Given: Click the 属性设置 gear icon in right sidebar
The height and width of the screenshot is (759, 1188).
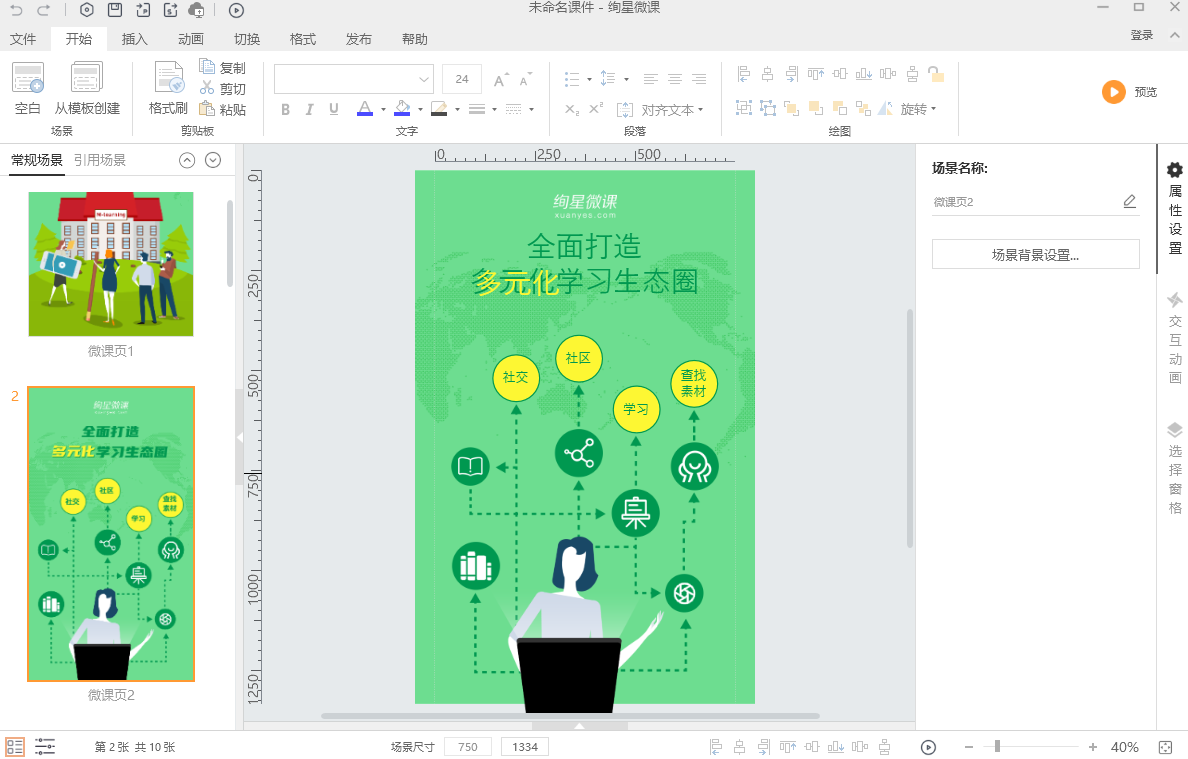Looking at the screenshot, I should click(1174, 172).
